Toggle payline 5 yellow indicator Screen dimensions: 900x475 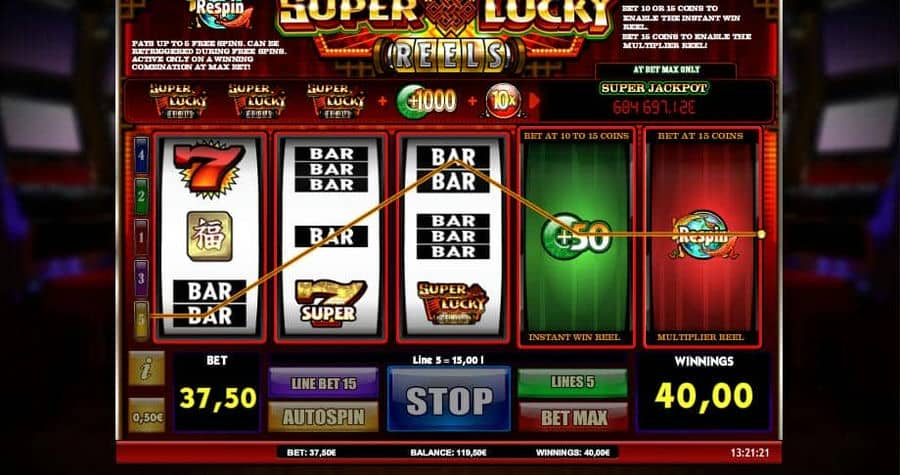click(141, 319)
